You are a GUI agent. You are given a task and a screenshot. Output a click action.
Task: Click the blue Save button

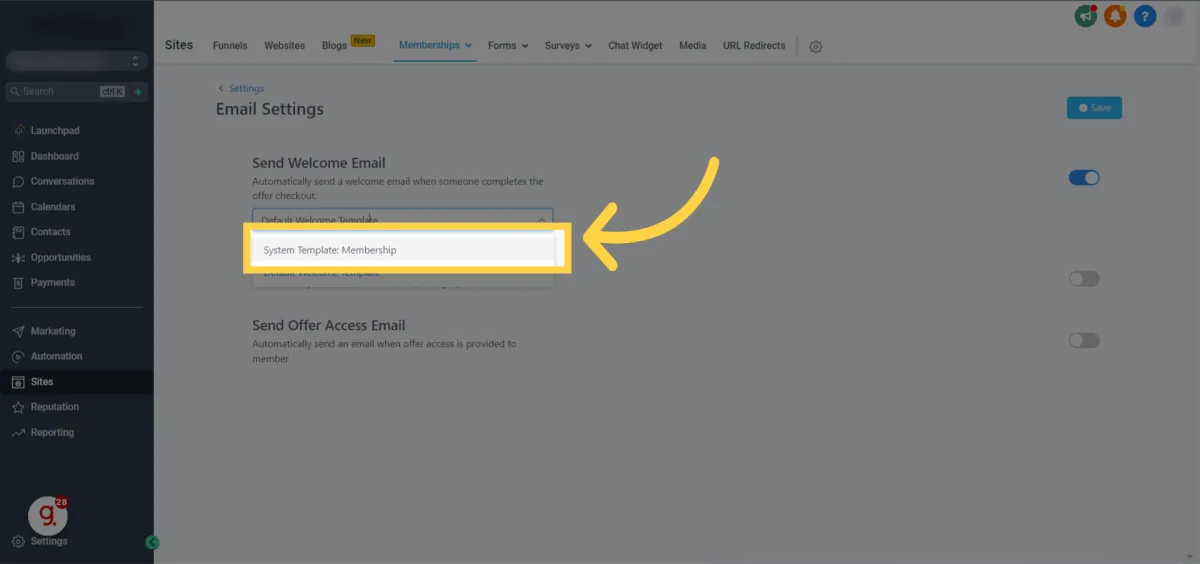pyautogui.click(x=1094, y=108)
